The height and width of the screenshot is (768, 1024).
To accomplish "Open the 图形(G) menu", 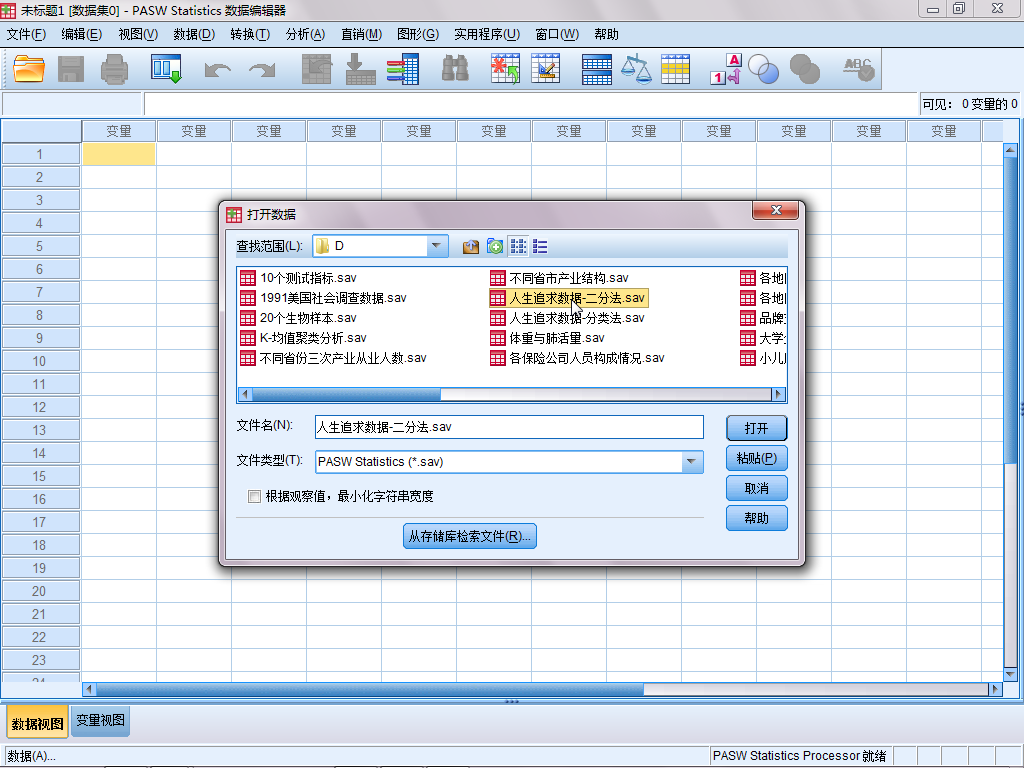I will [x=418, y=35].
